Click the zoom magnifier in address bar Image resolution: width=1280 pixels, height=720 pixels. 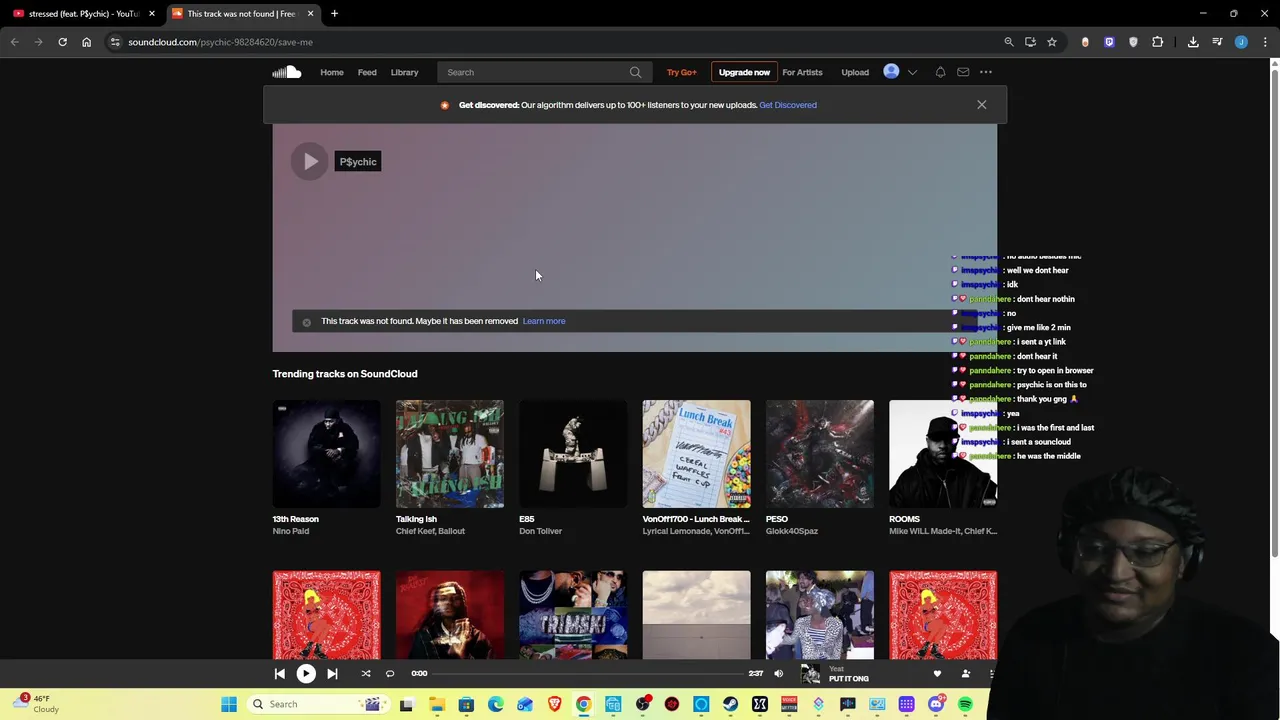(1009, 42)
